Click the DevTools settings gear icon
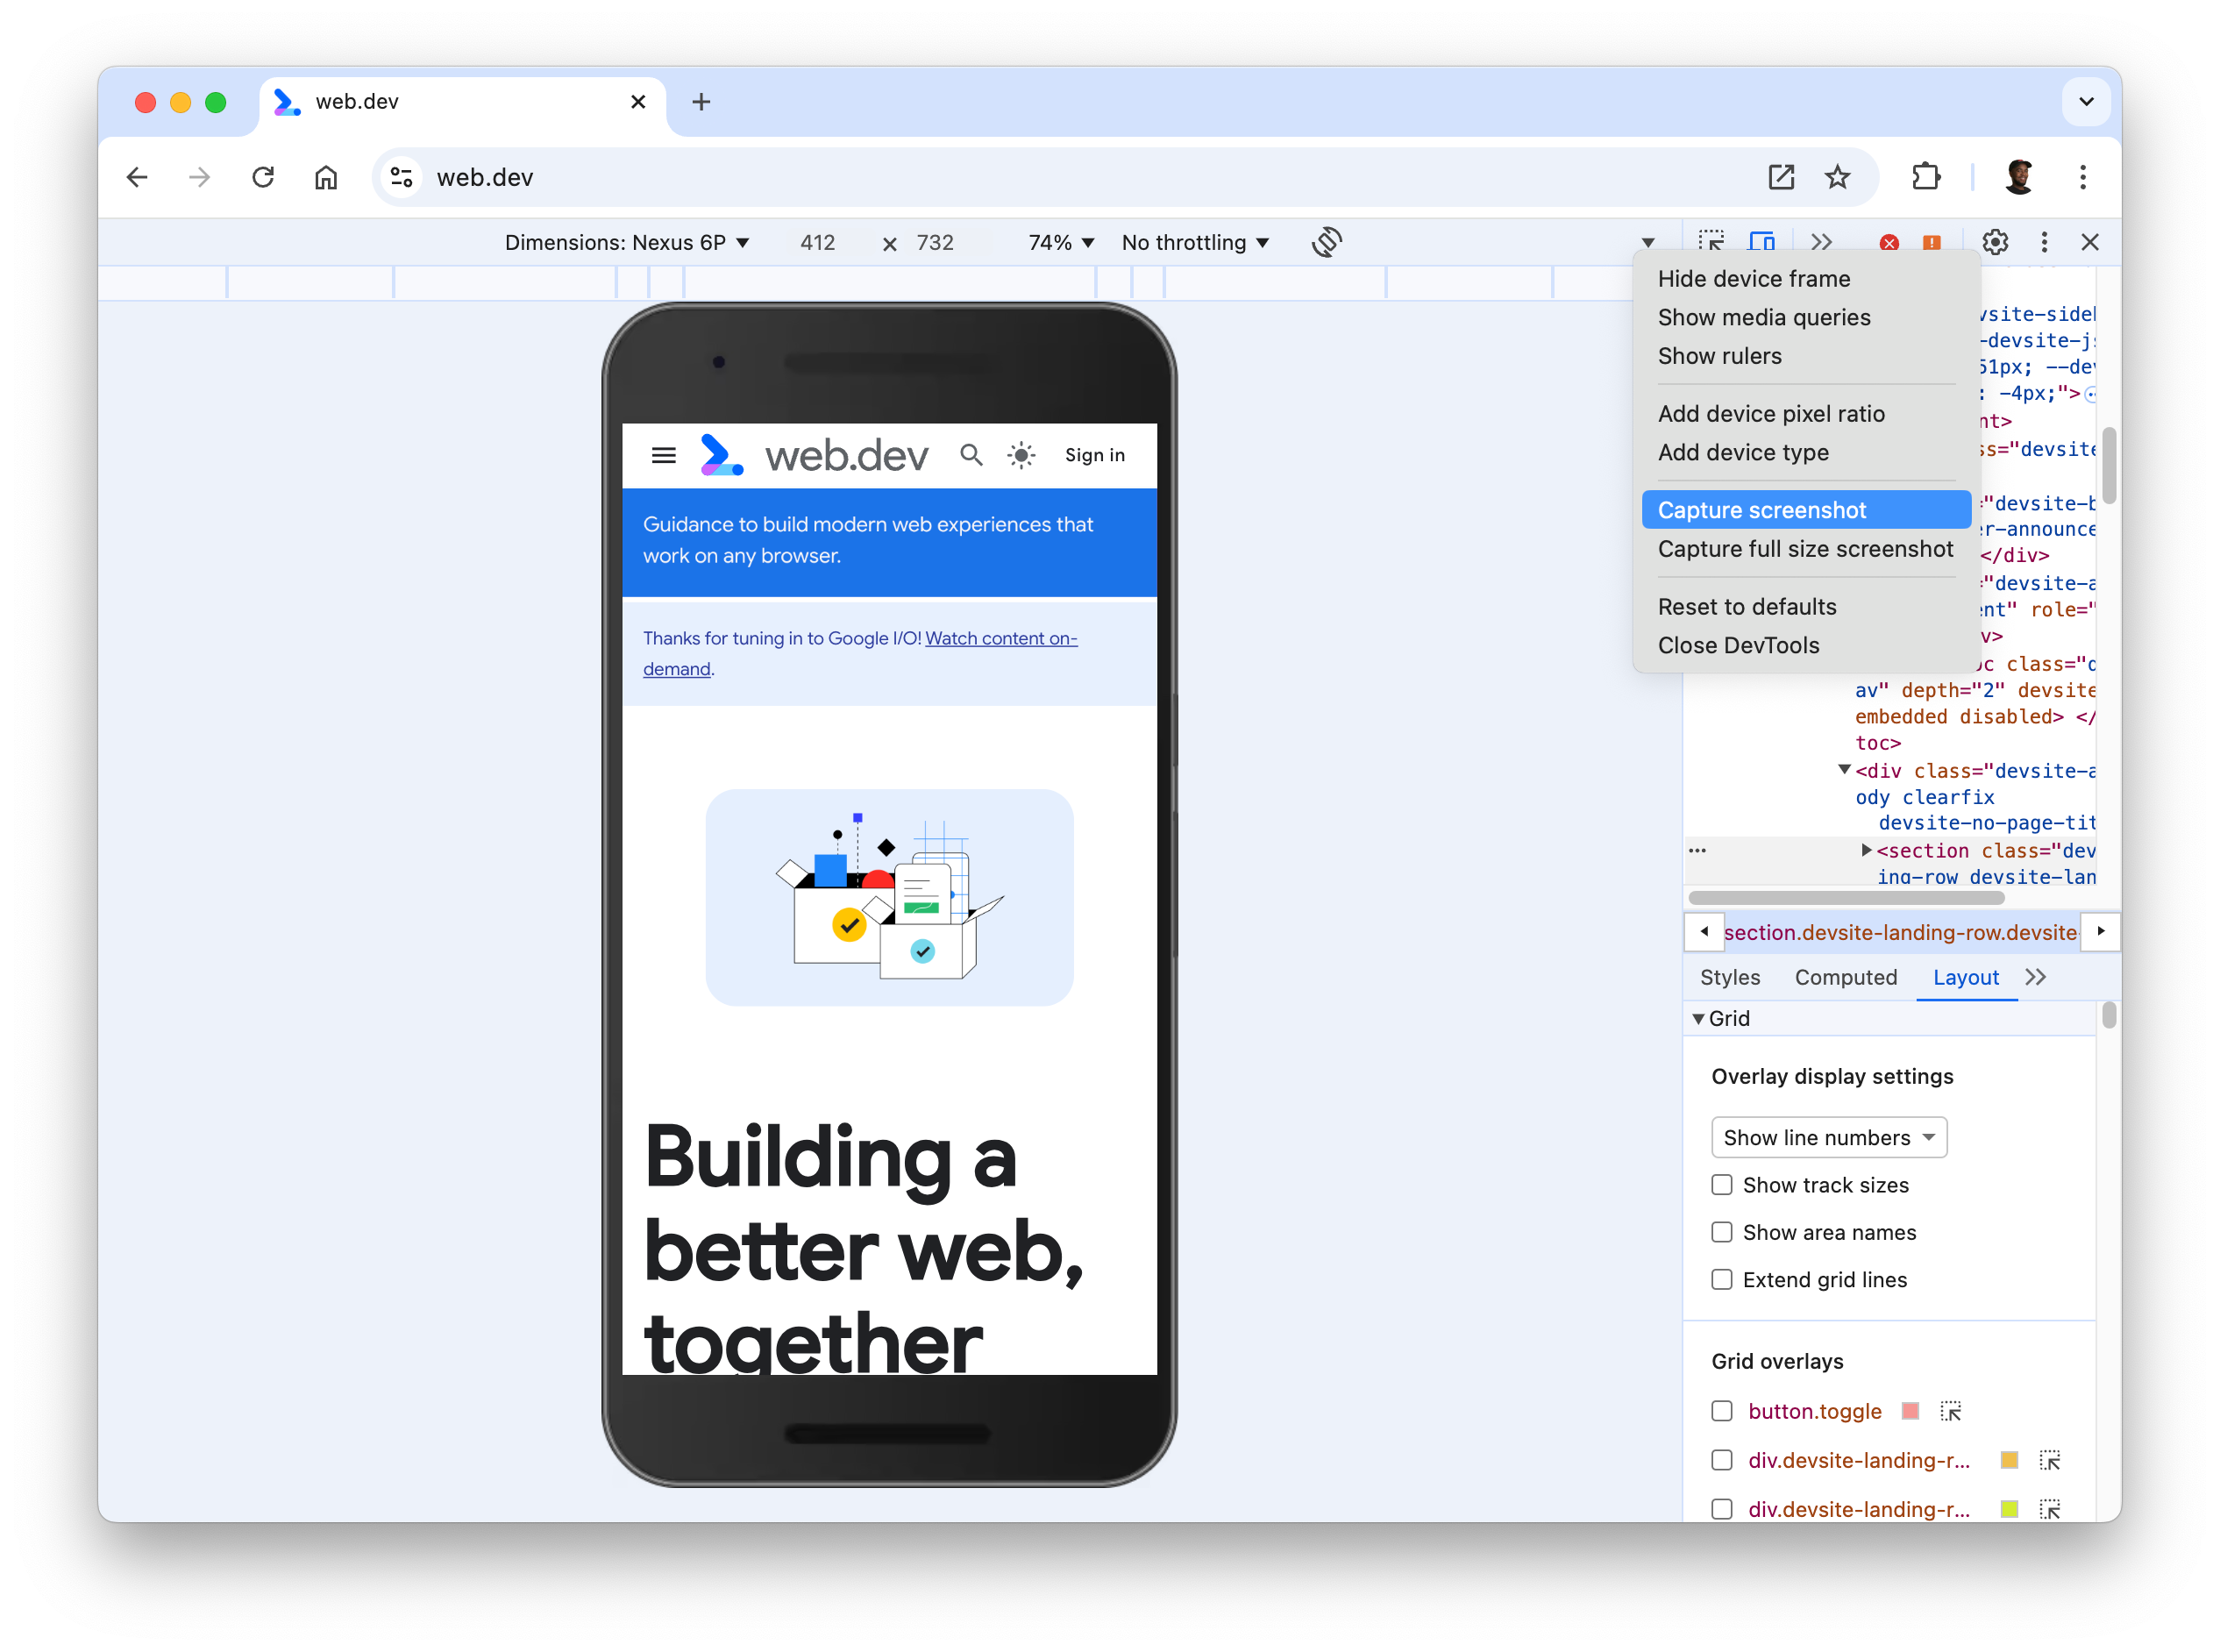Screen dimensions: 2220x1652 [1996, 243]
